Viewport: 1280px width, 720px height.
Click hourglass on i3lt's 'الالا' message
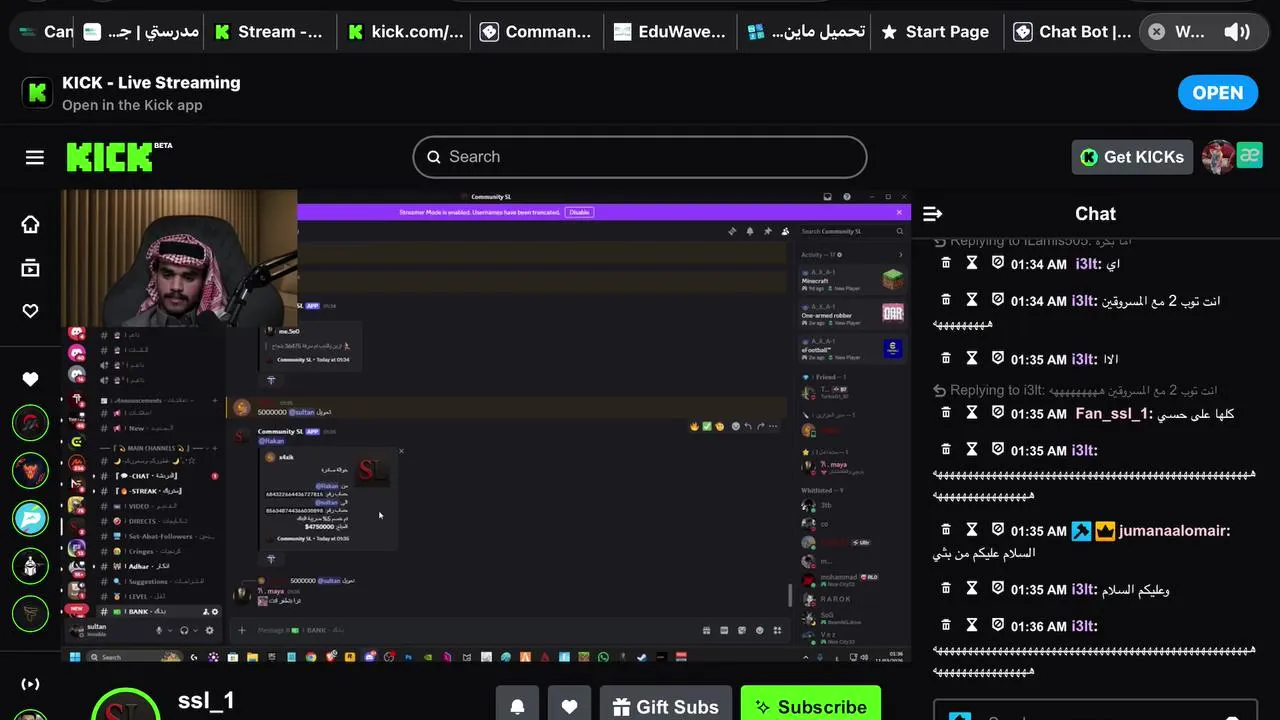click(x=972, y=358)
